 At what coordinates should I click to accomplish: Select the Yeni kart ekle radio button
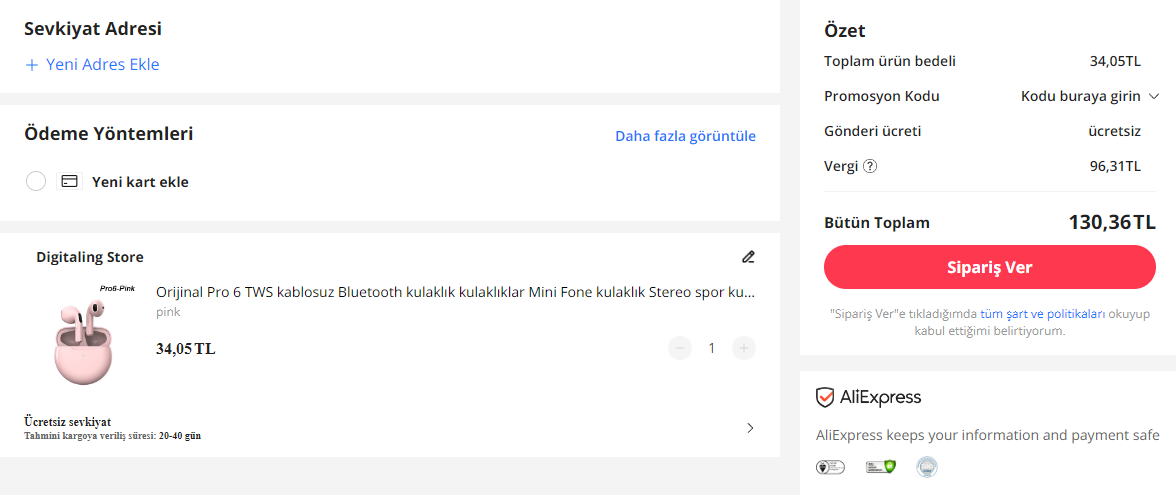36,182
